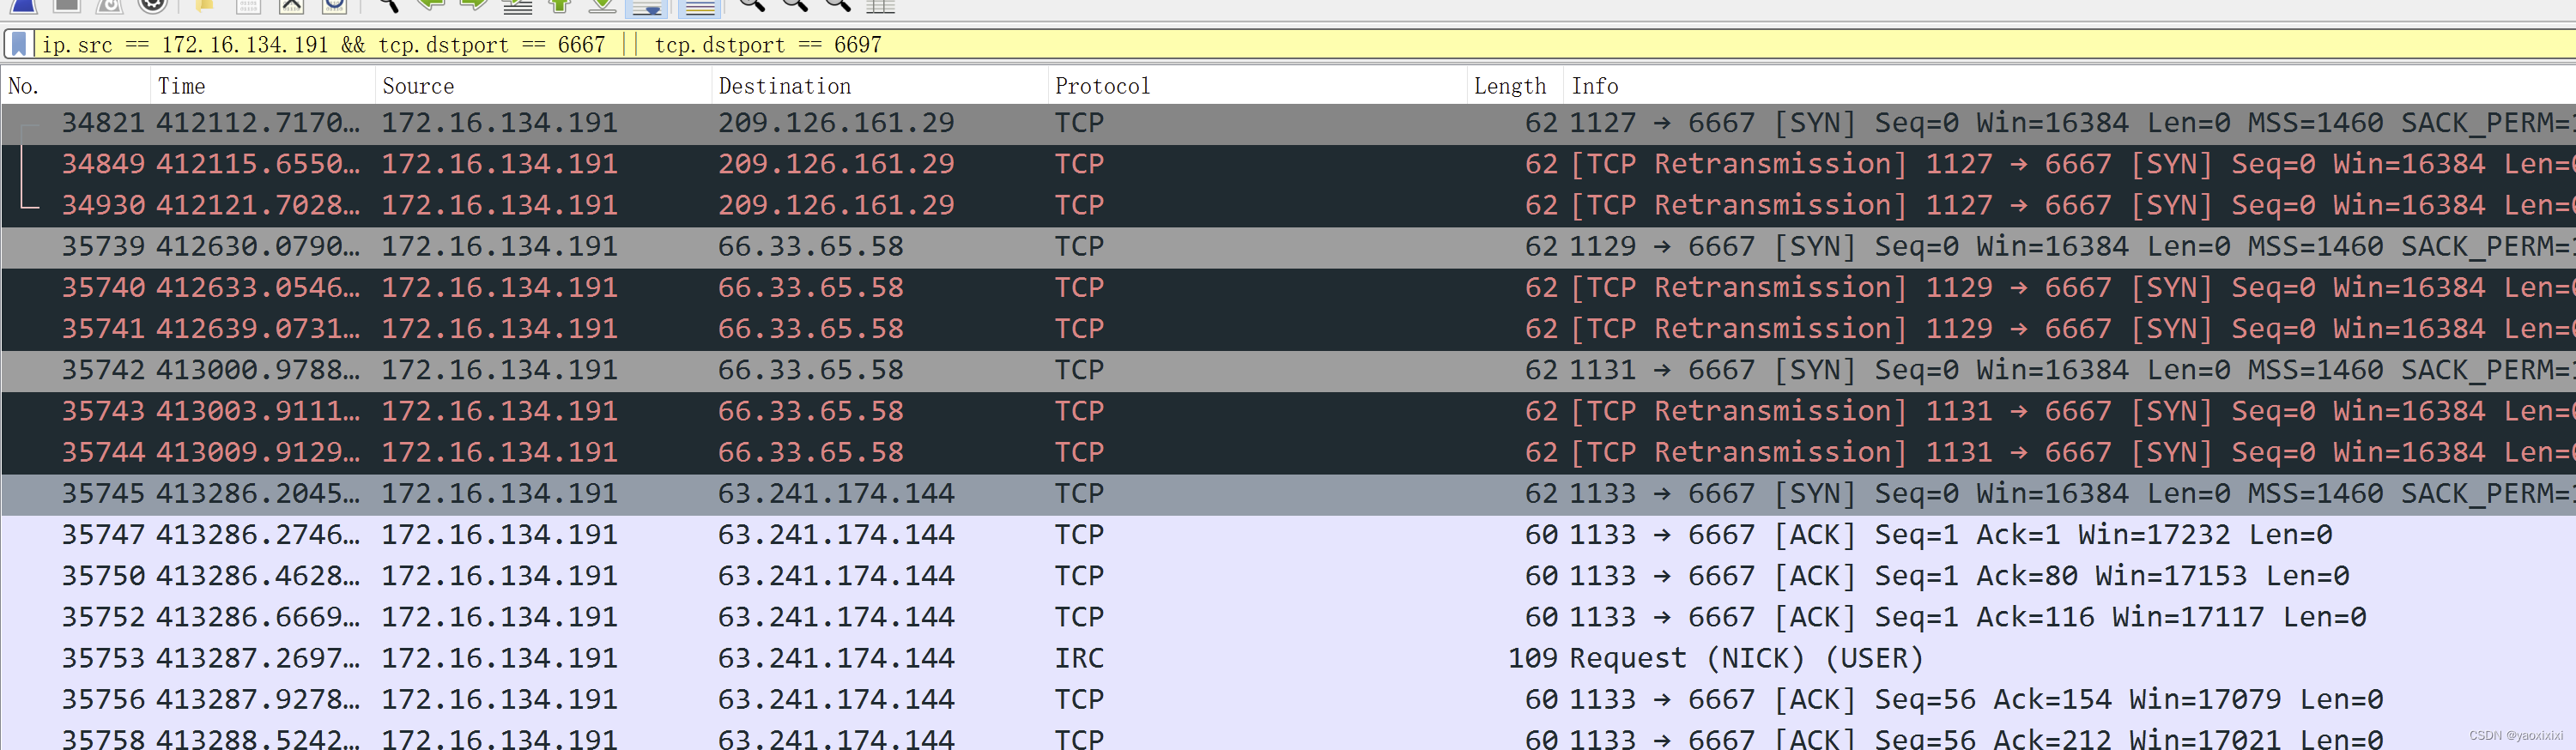Select packet 35758 with Ack=212

pos(1288,736)
